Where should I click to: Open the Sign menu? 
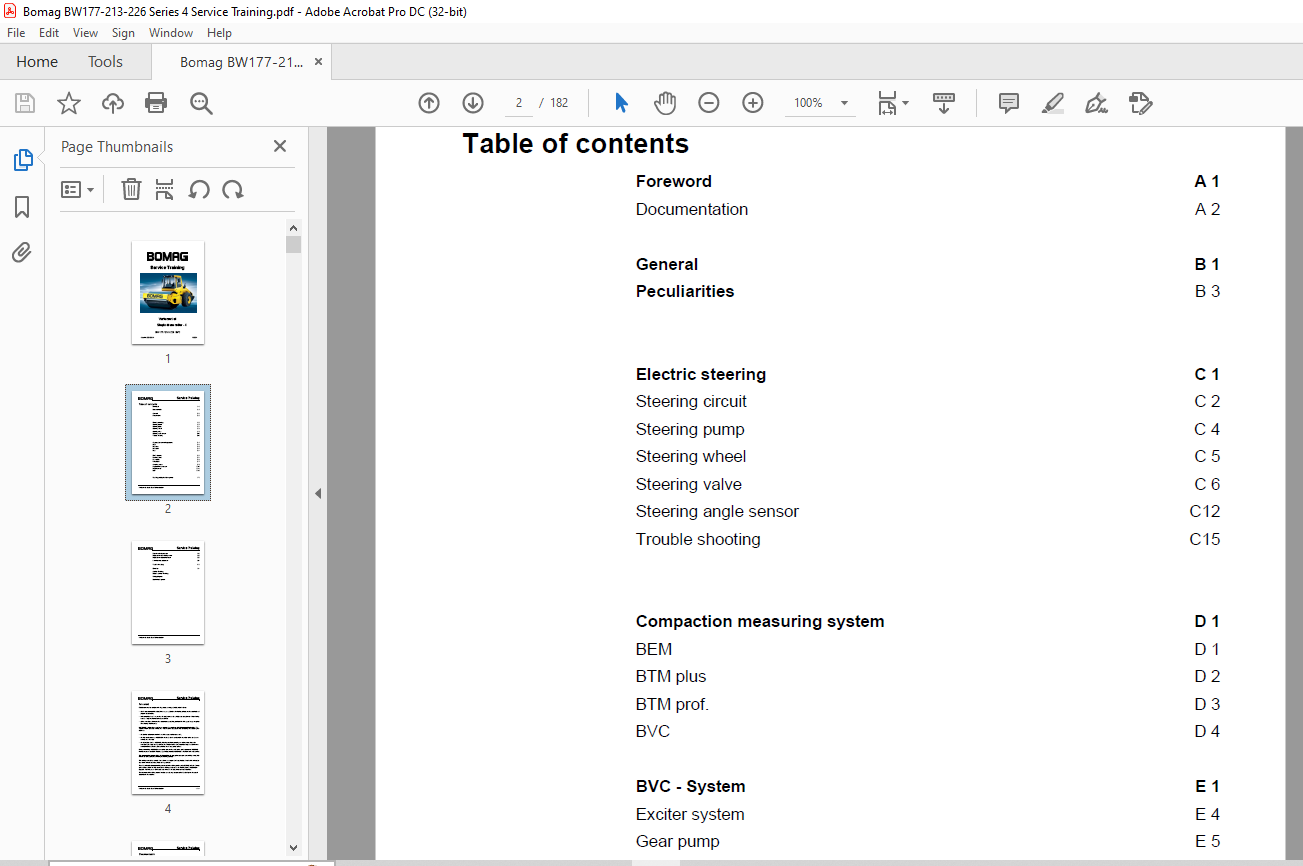point(123,33)
